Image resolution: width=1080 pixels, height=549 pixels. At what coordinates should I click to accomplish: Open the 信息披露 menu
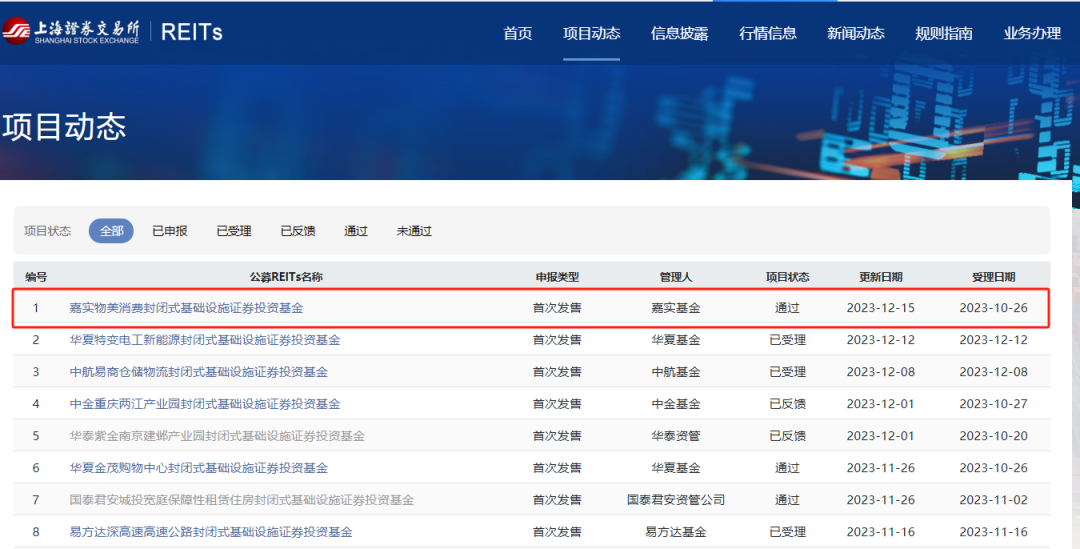click(679, 33)
